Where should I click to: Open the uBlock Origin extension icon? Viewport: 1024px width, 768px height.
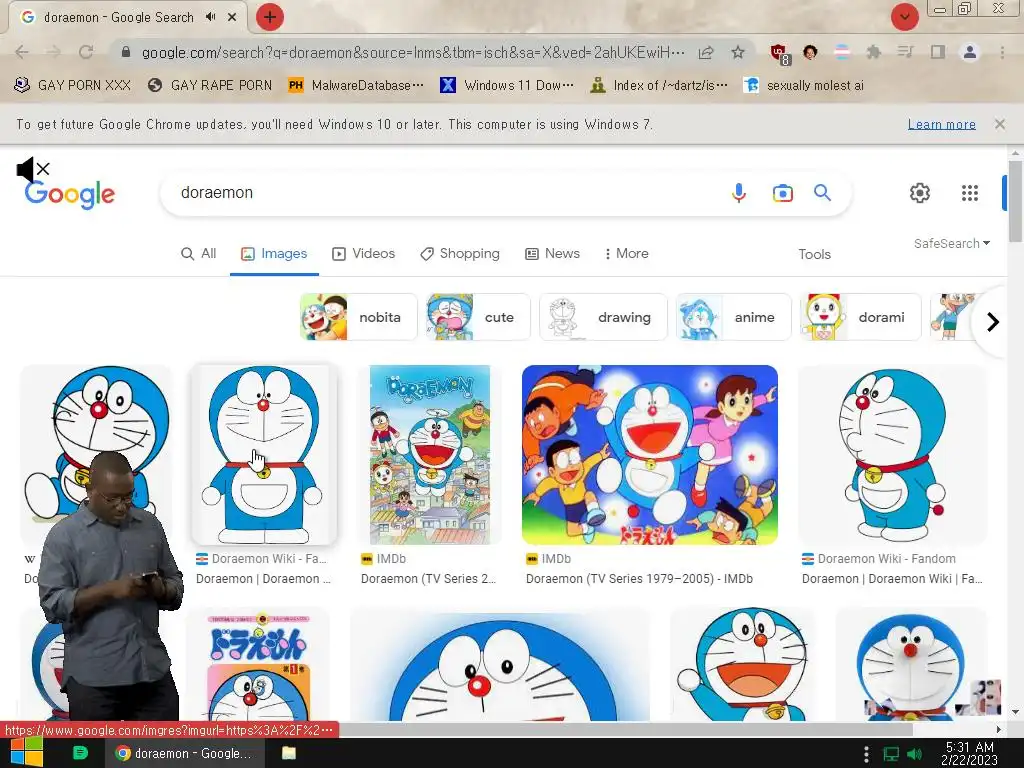(x=780, y=53)
